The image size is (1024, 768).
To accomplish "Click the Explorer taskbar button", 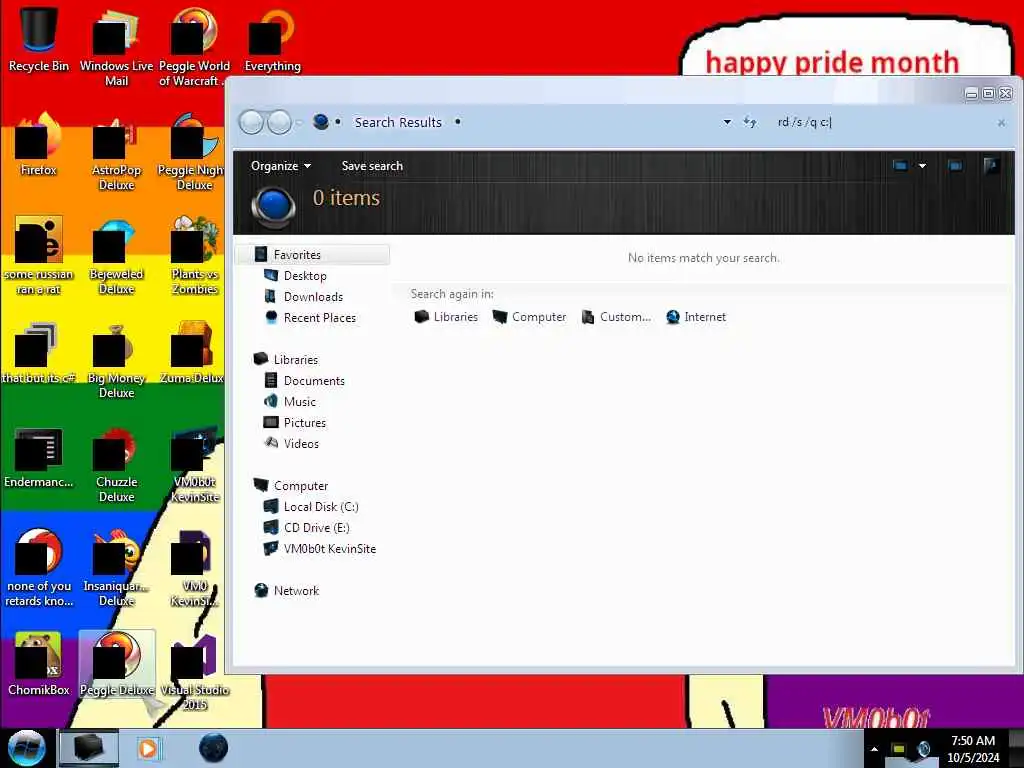I will (x=89, y=748).
